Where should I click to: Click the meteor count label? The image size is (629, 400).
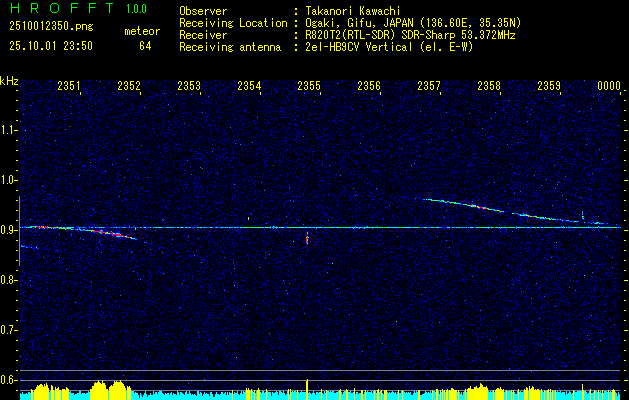coord(142,31)
